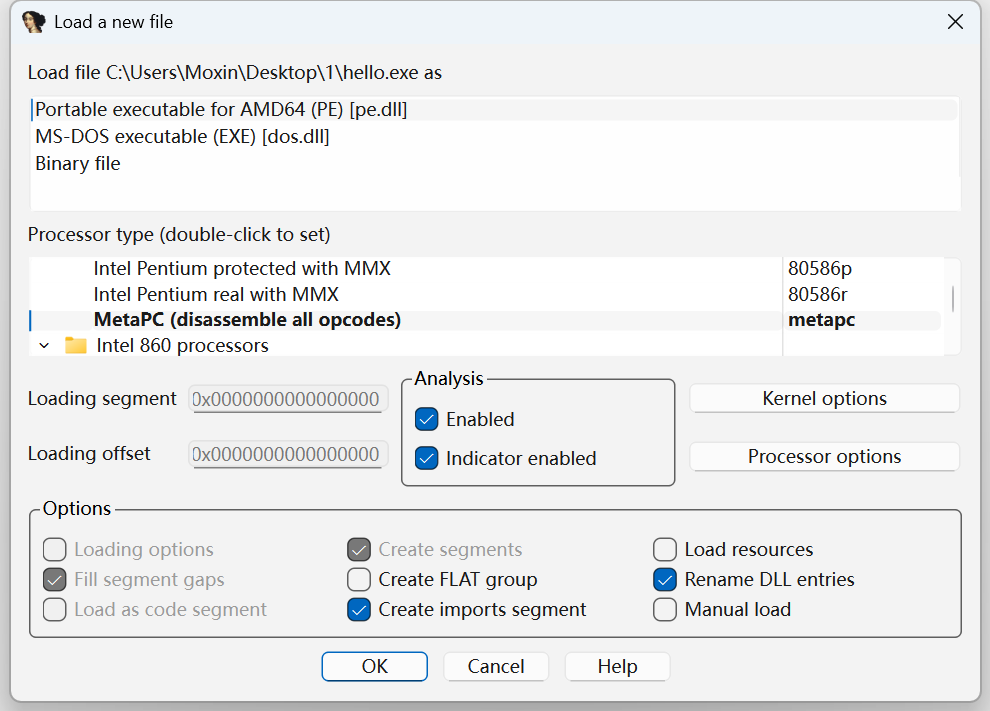Enable the Manual load checkbox
Screen dimensions: 990x711
665,610
